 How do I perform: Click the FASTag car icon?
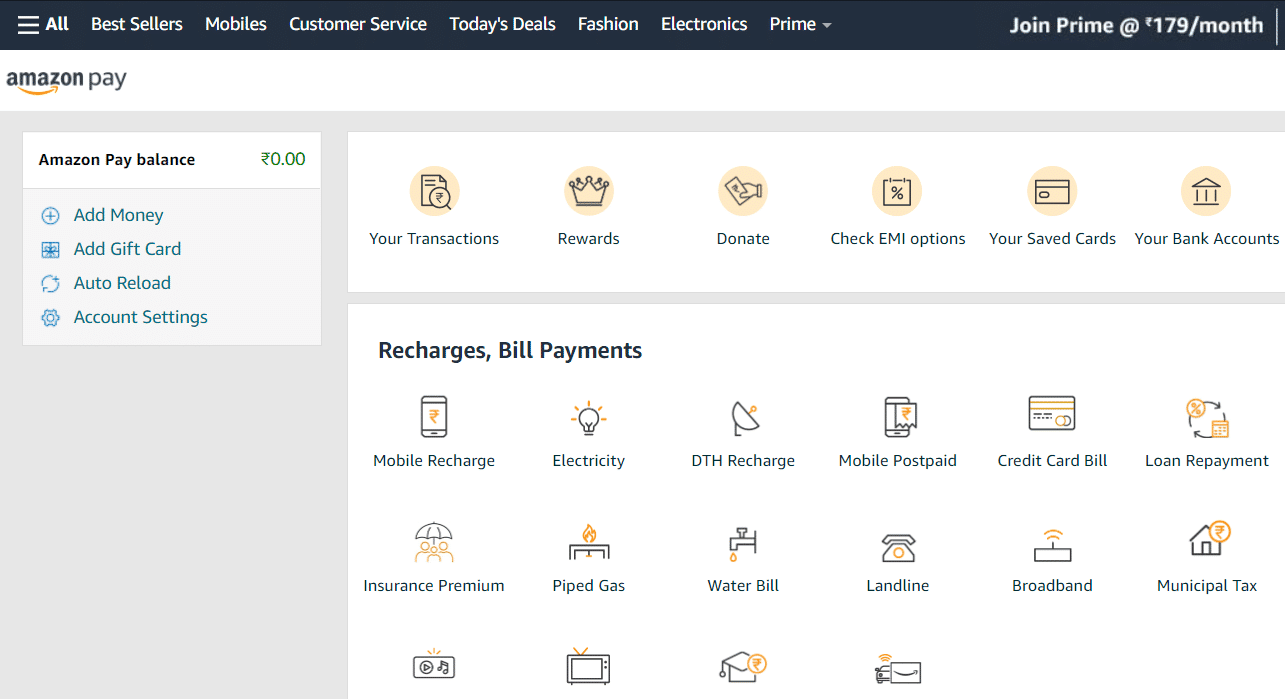[x=898, y=670]
